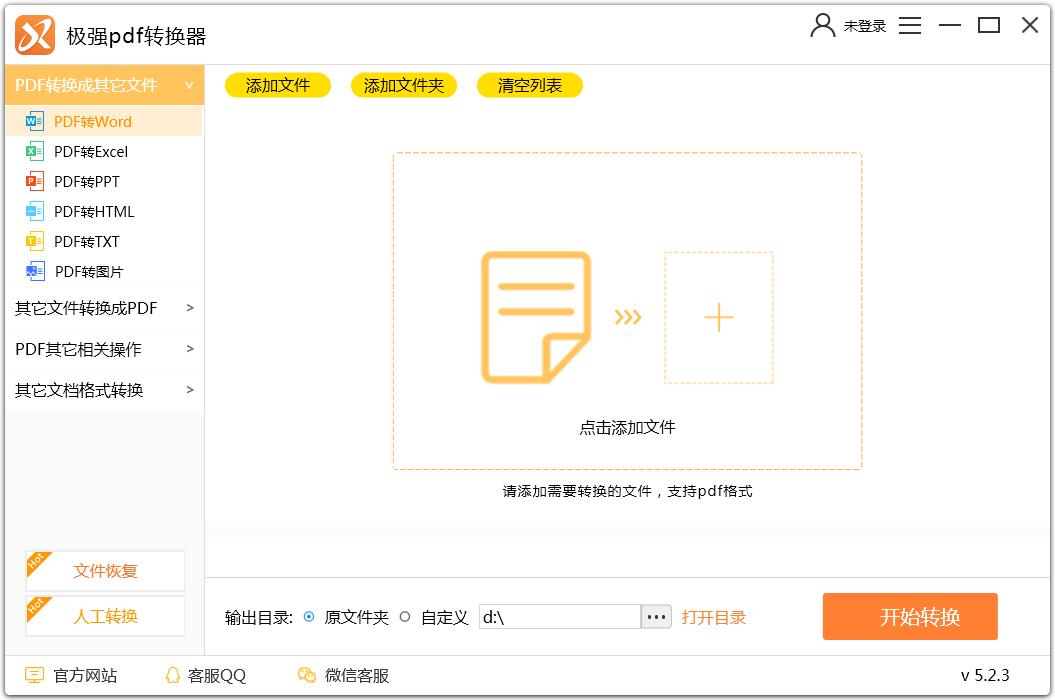Select the PDF转Excel icon
Screen dimensions: 1055x700
pyautogui.click(x=35, y=152)
